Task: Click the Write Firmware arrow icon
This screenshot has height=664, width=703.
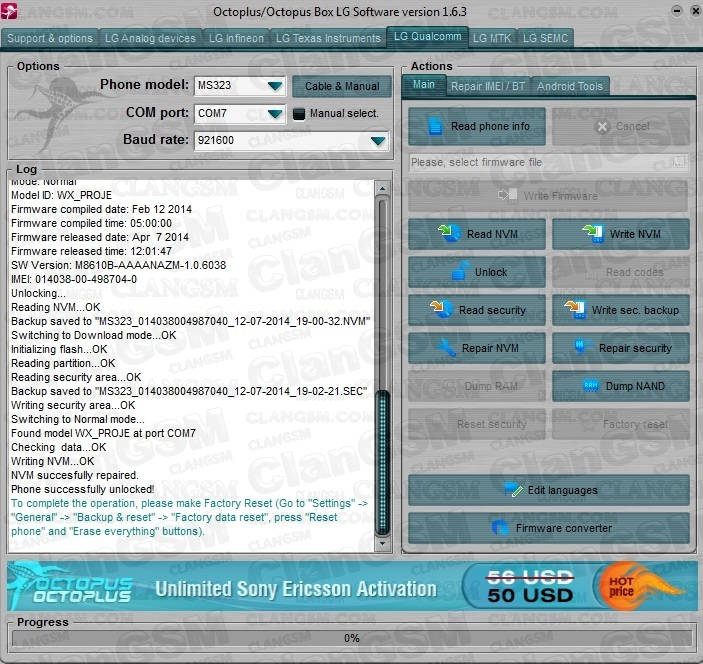Action: [507, 195]
